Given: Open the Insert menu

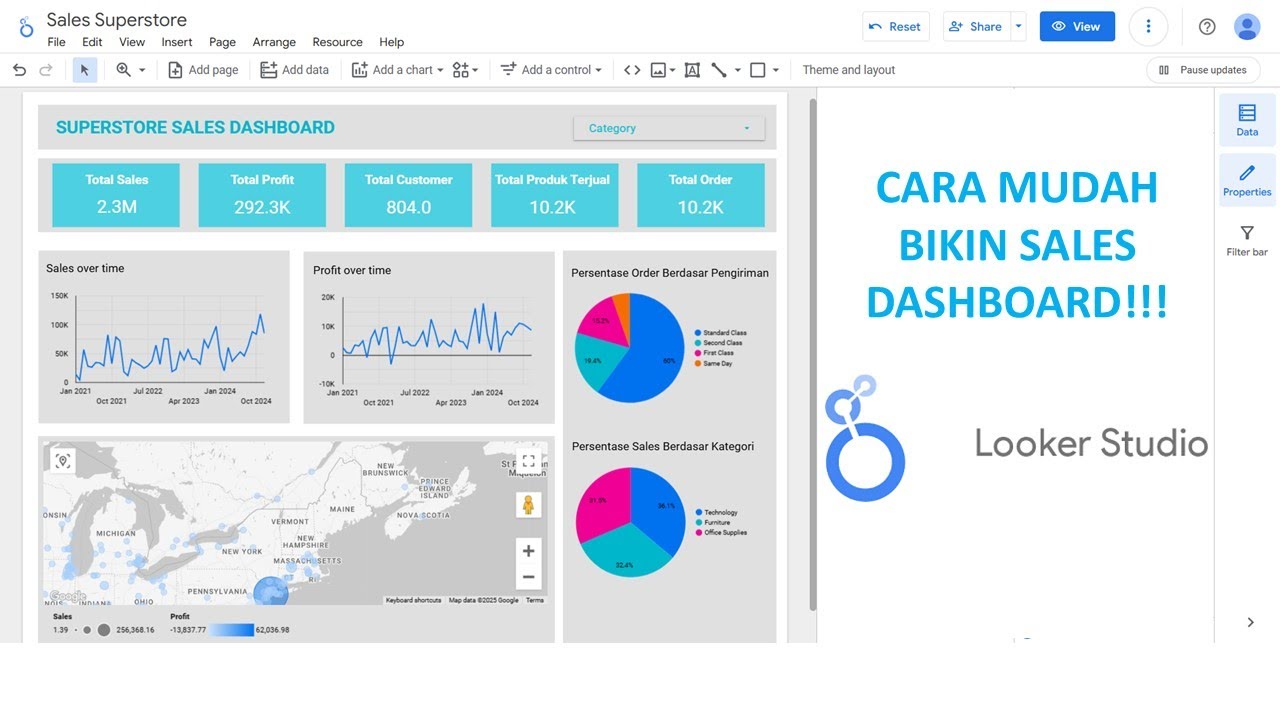Looking at the screenshot, I should [x=177, y=42].
